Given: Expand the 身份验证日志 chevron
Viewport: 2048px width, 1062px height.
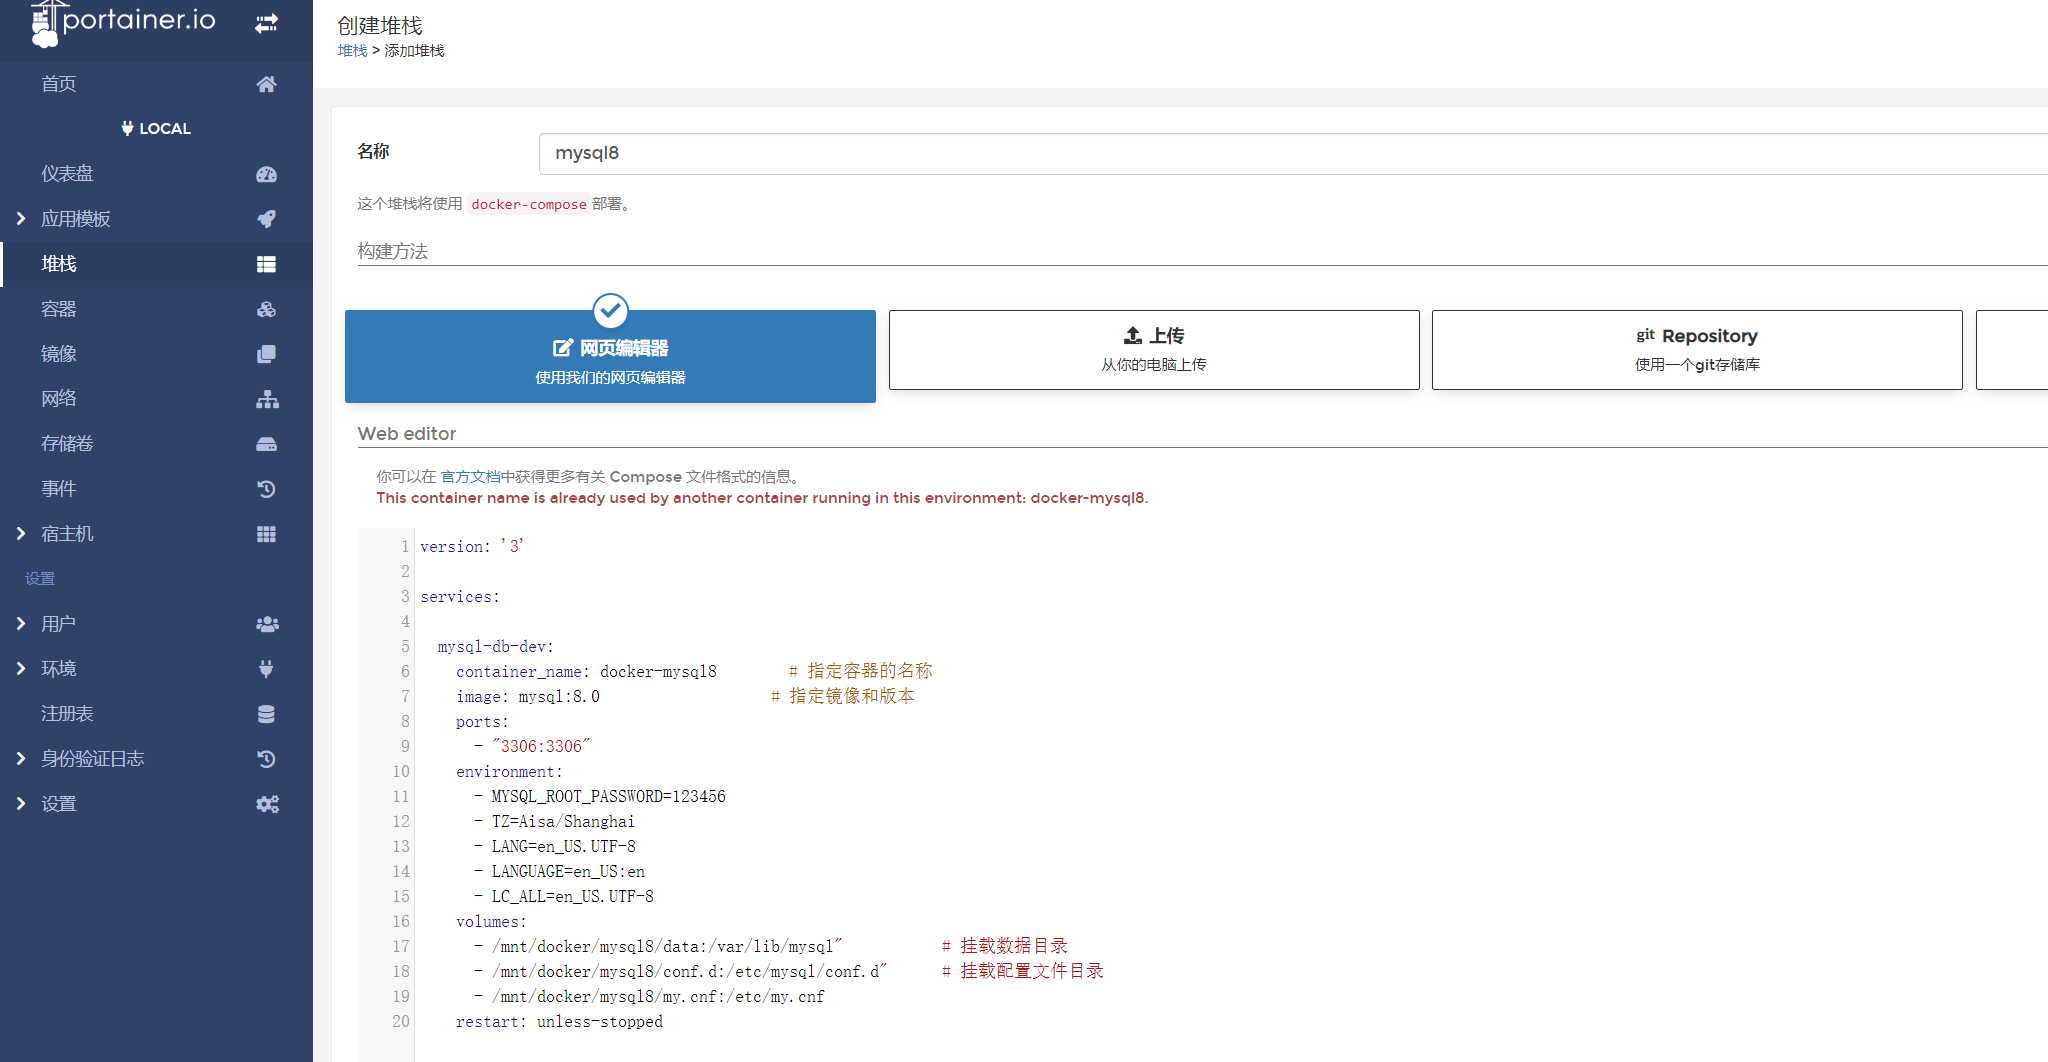Looking at the screenshot, I should [21, 758].
